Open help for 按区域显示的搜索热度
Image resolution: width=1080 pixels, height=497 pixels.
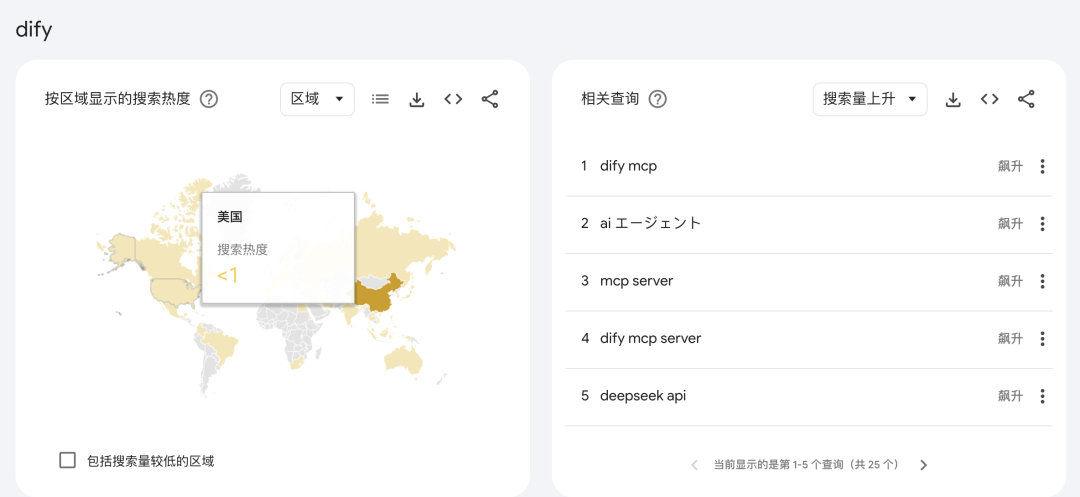click(209, 99)
